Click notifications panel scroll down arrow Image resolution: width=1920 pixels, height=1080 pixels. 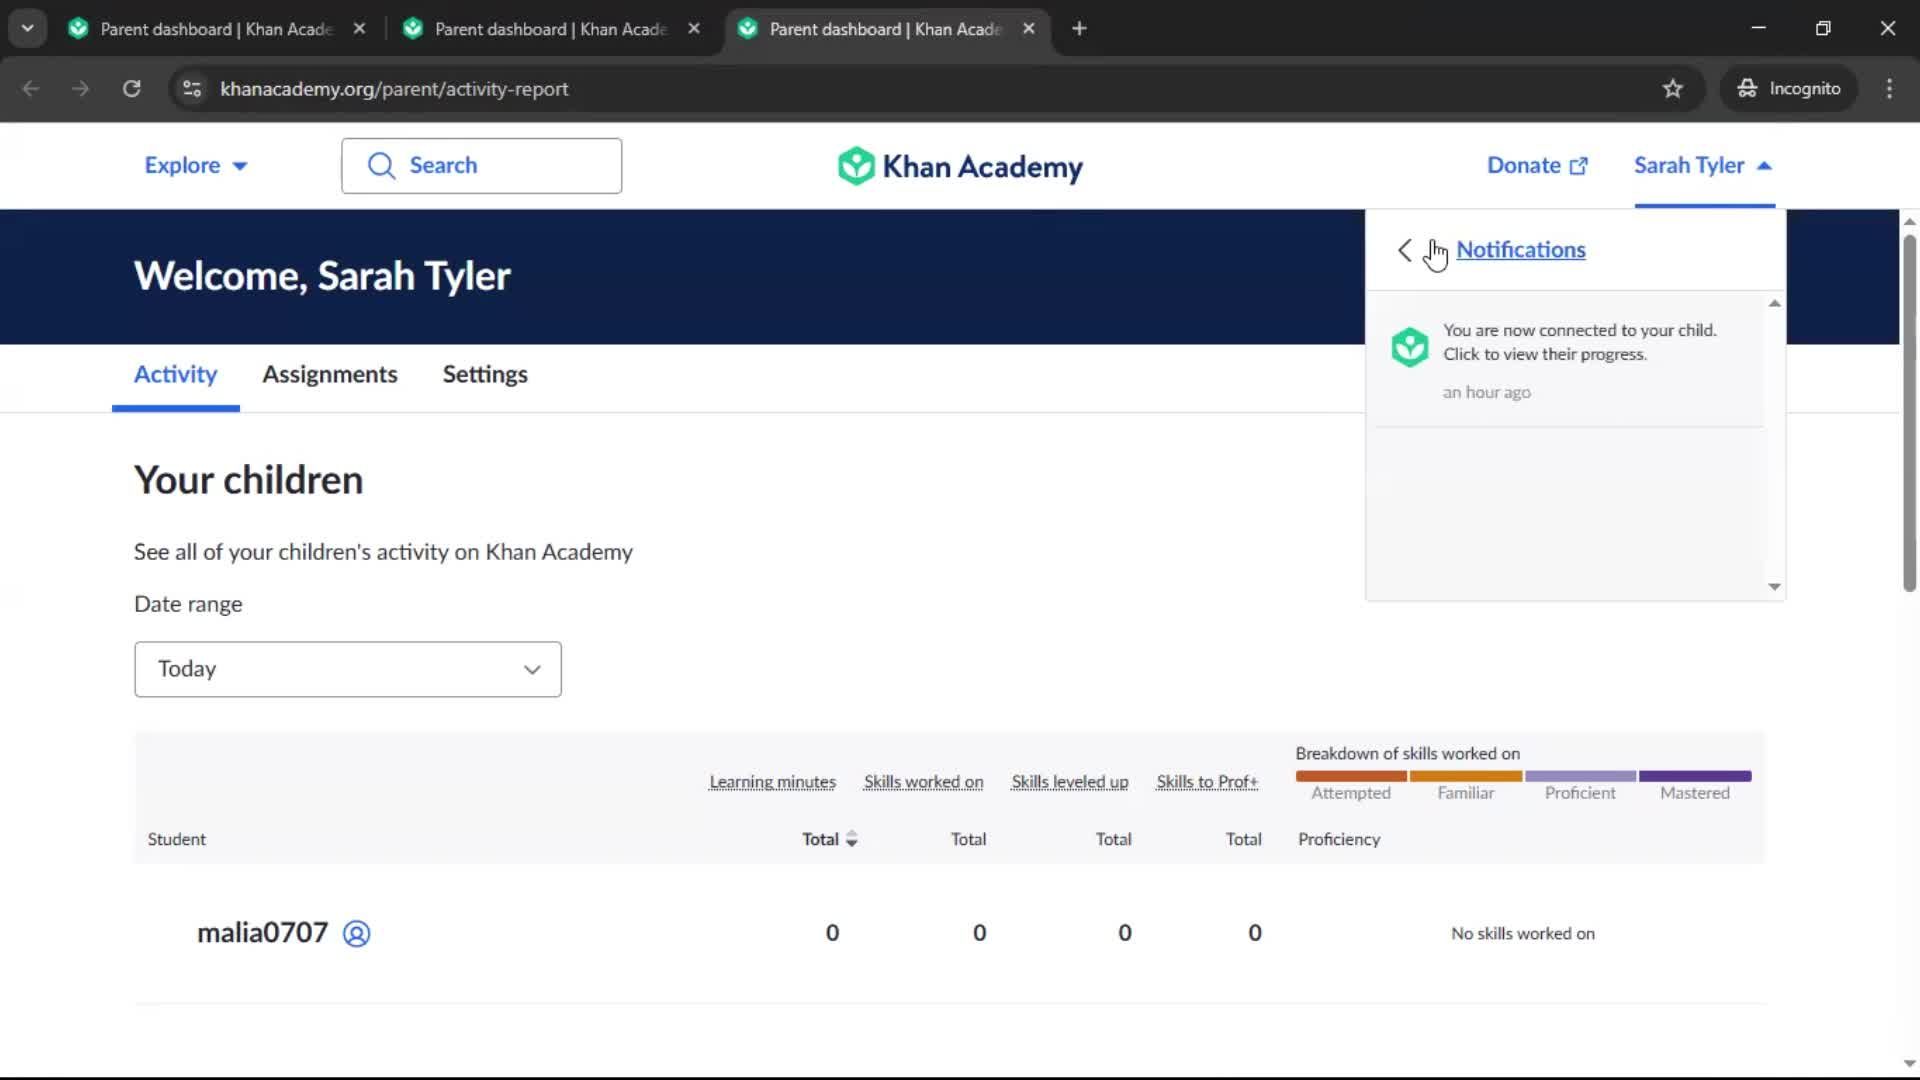tap(1774, 587)
